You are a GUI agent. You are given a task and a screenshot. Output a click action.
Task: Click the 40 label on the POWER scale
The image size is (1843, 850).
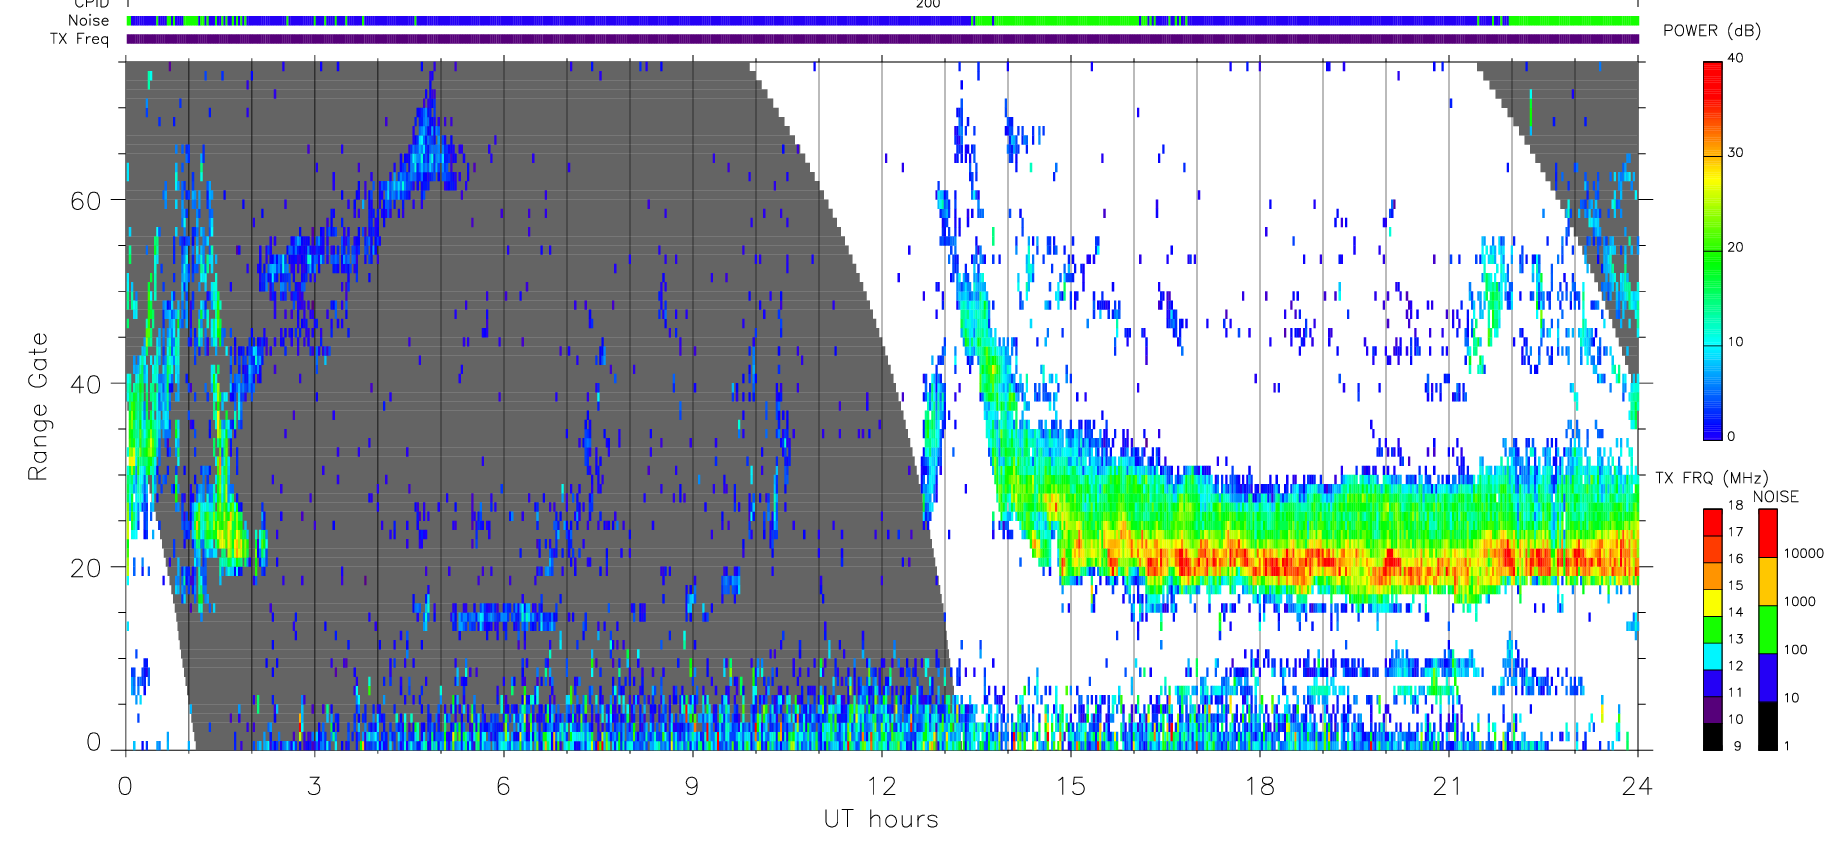tap(1735, 58)
